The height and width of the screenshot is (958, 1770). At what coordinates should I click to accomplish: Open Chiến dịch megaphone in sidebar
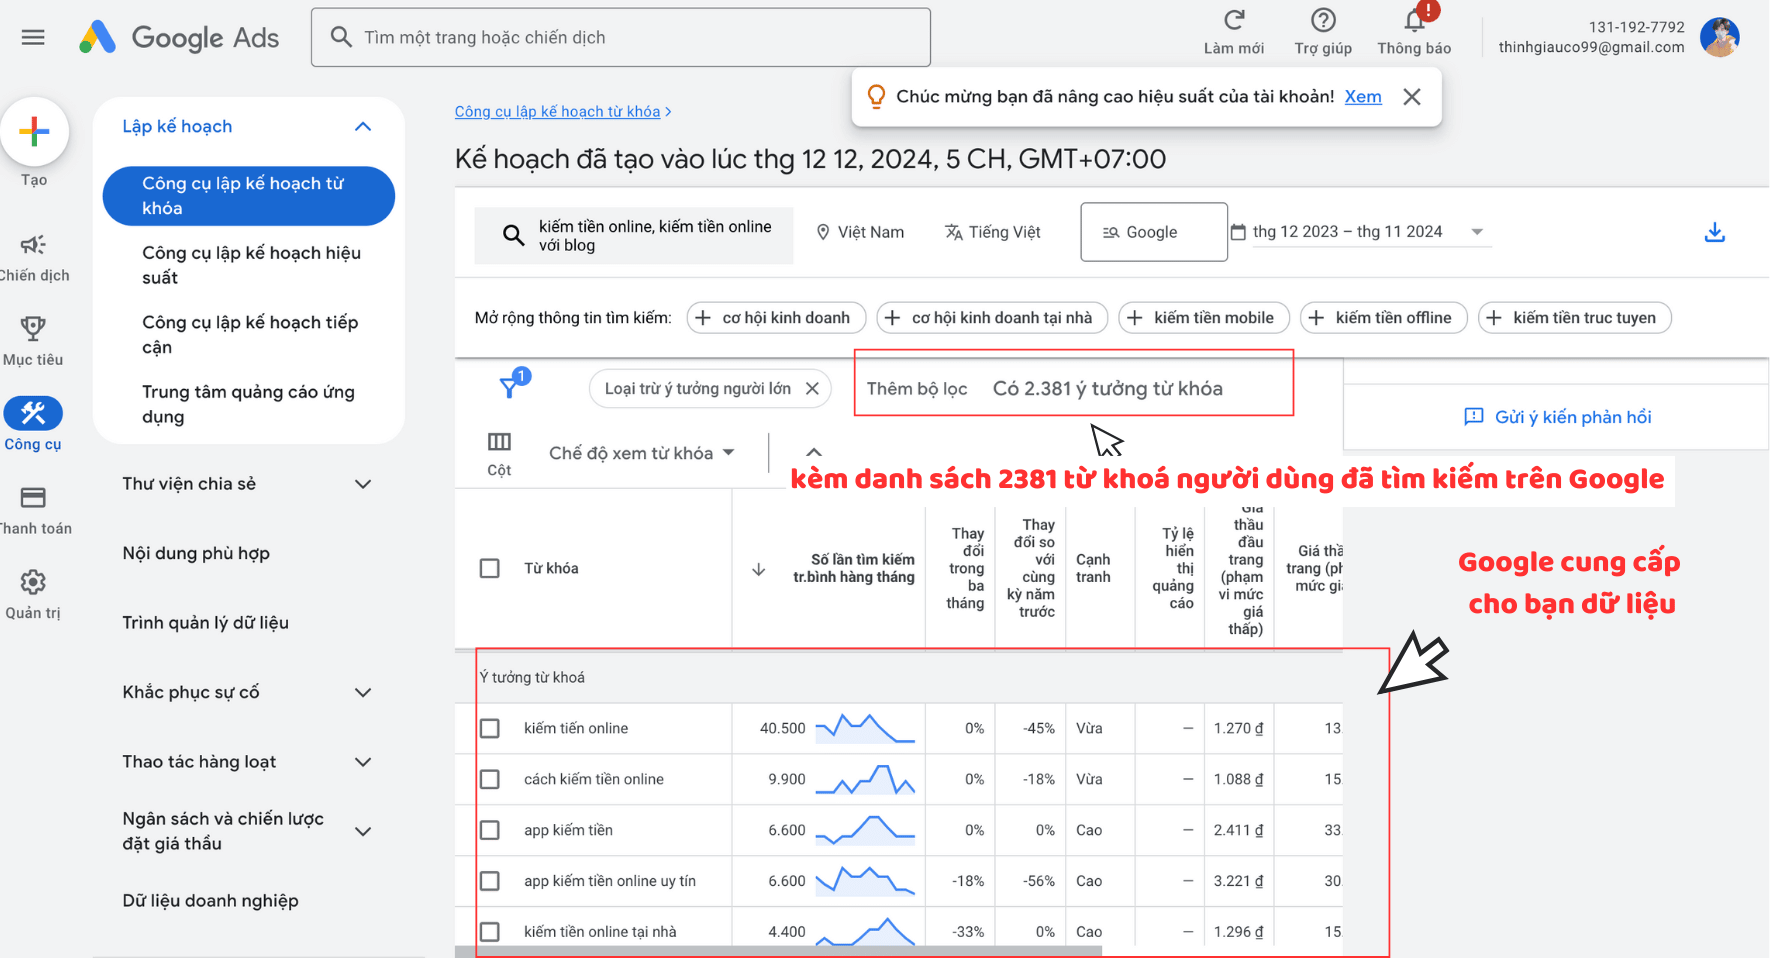[x=33, y=244]
